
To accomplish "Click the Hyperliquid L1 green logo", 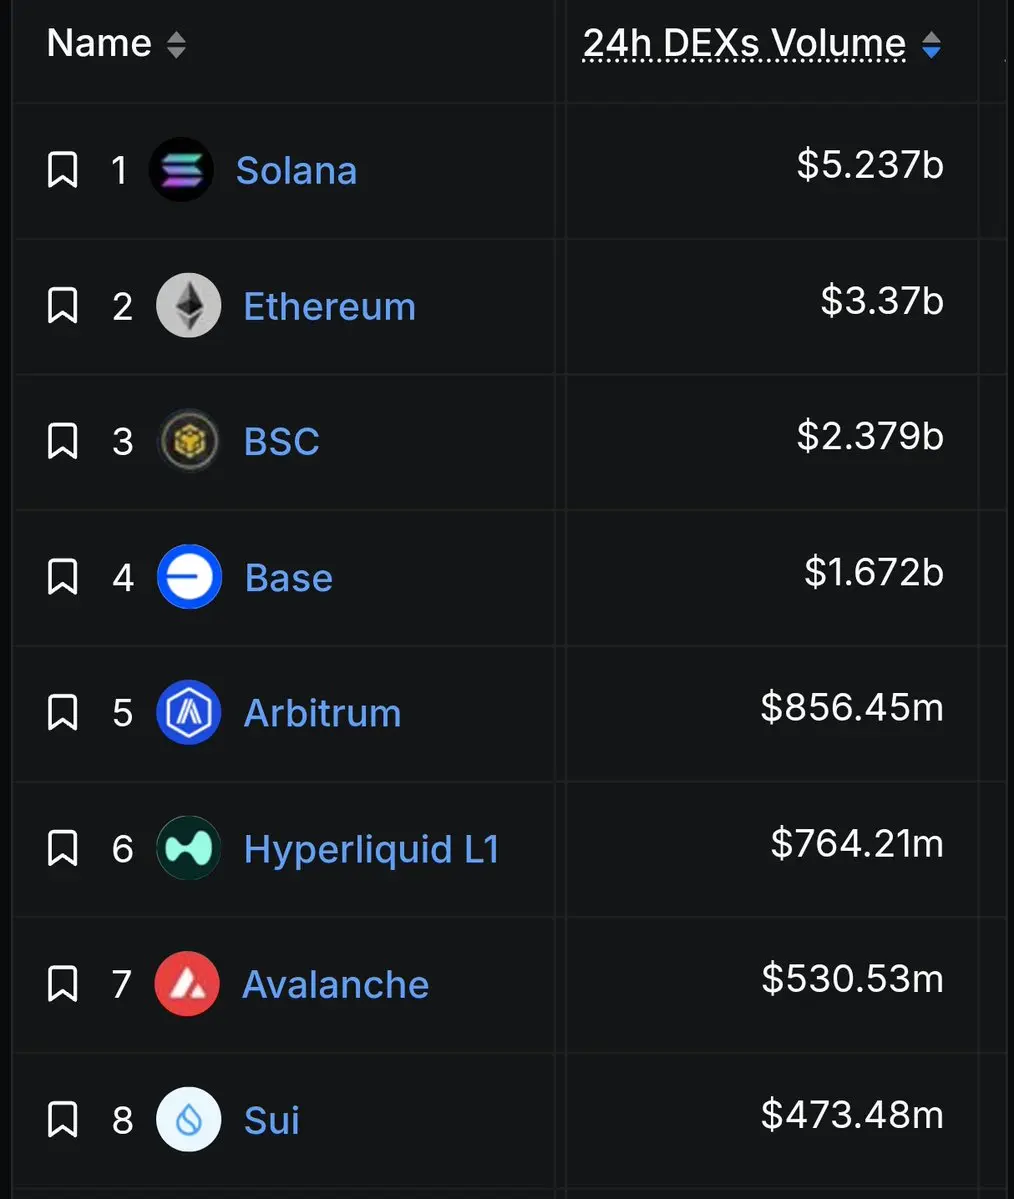I will (189, 848).
